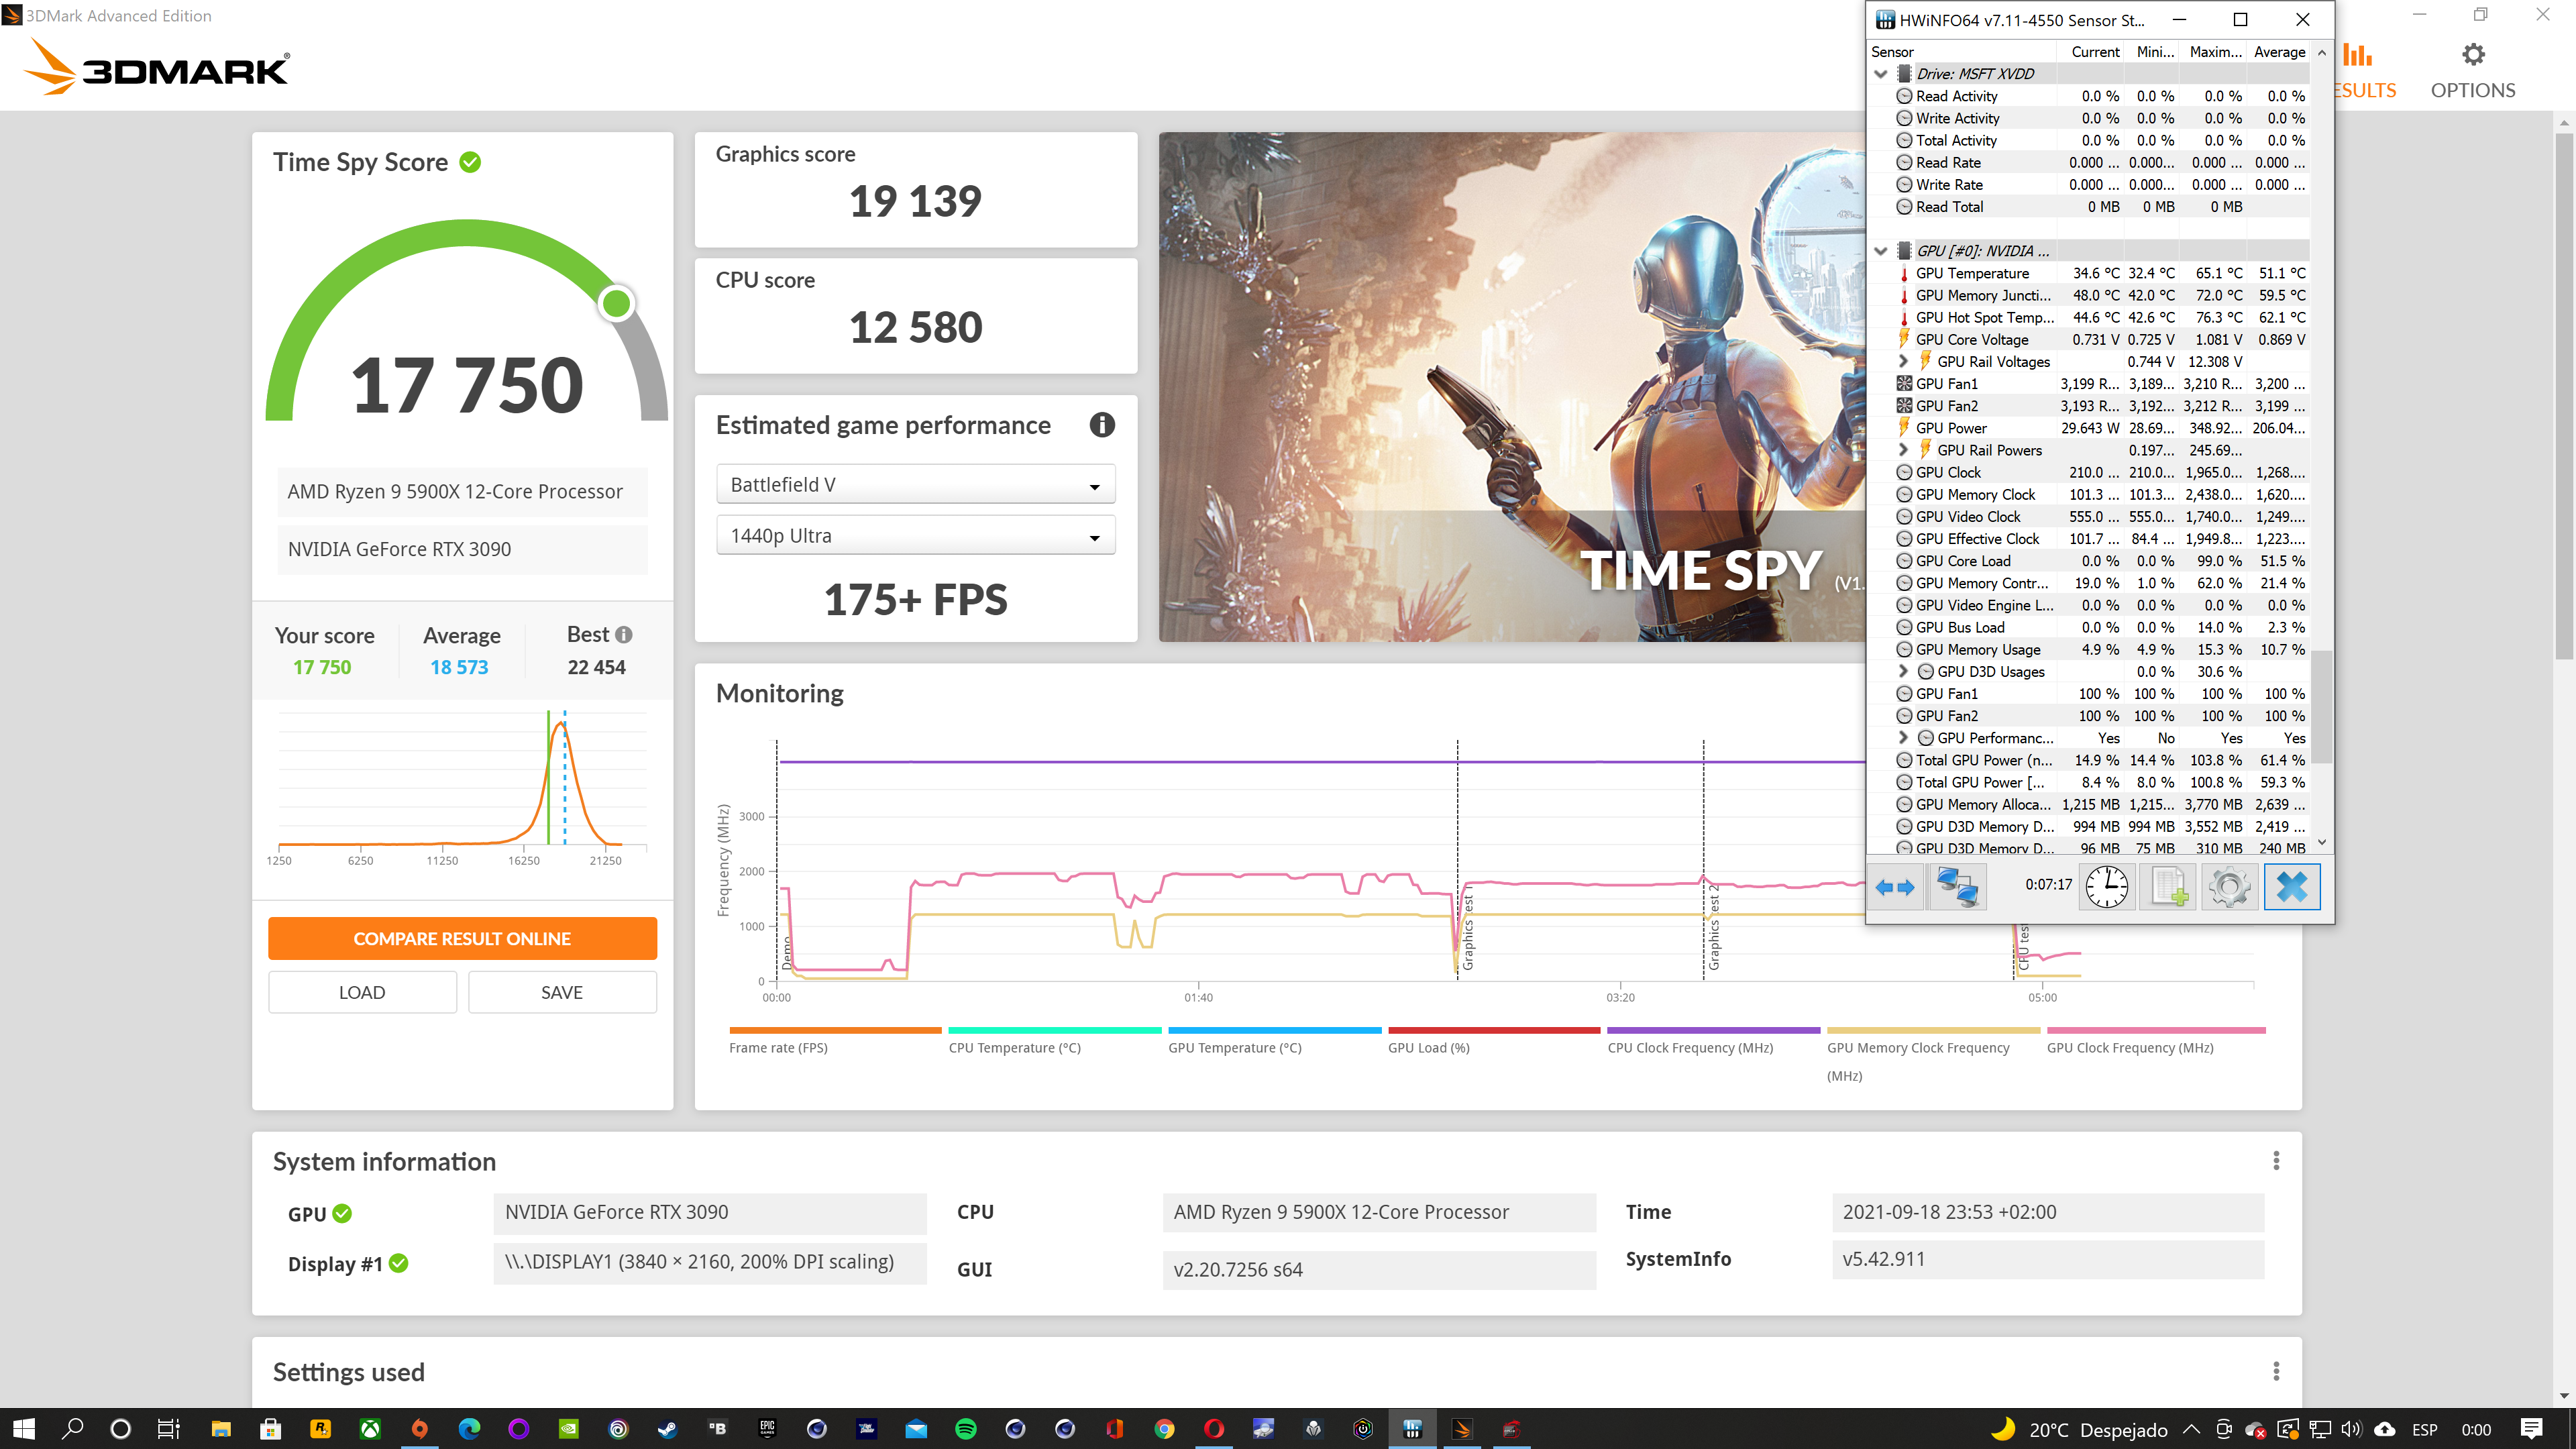Toggle GPU Temperature series in Monitoring legend
This screenshot has width=2576, height=1449.
(1274, 1041)
